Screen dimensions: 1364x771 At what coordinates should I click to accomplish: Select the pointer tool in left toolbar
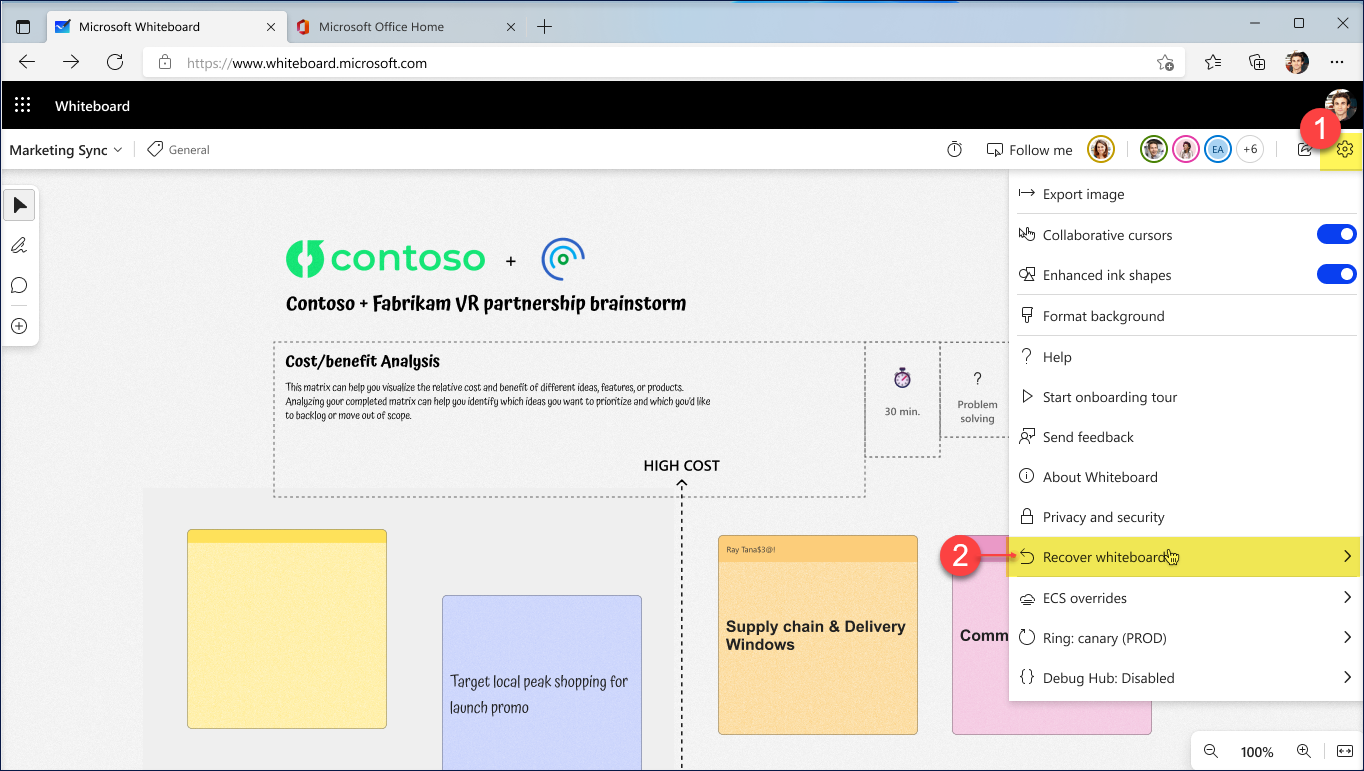19,206
